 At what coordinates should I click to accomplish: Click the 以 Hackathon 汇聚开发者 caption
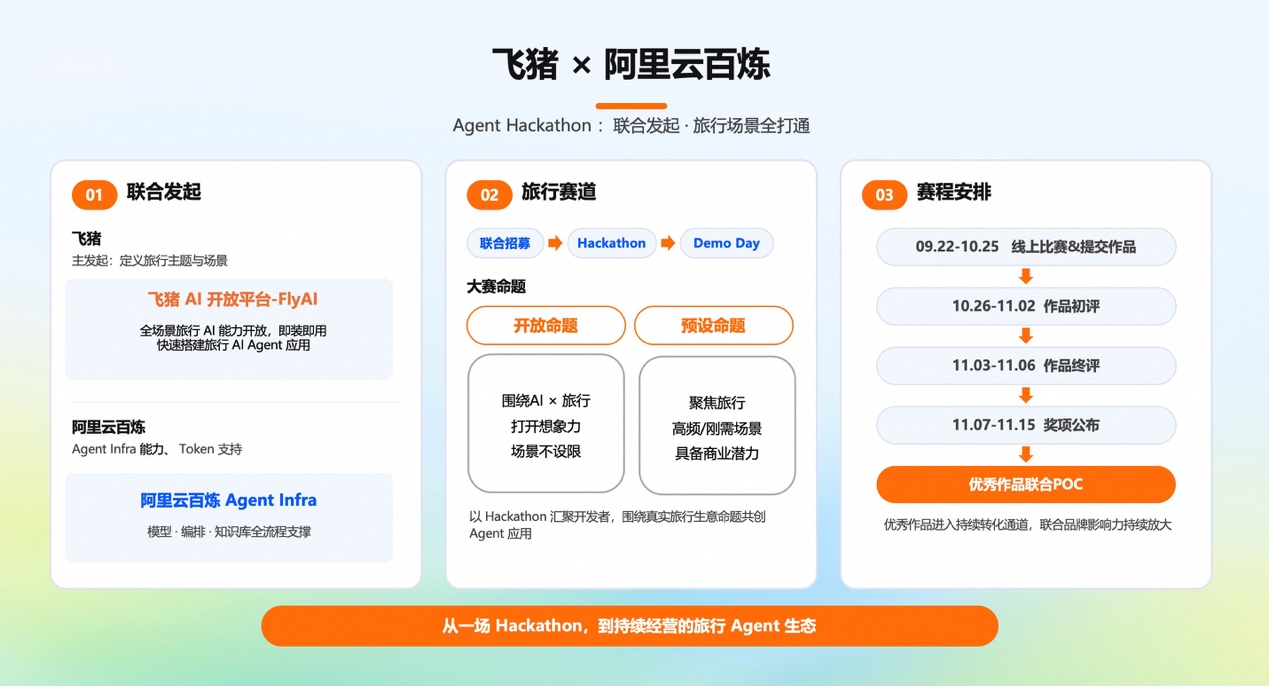[617, 525]
